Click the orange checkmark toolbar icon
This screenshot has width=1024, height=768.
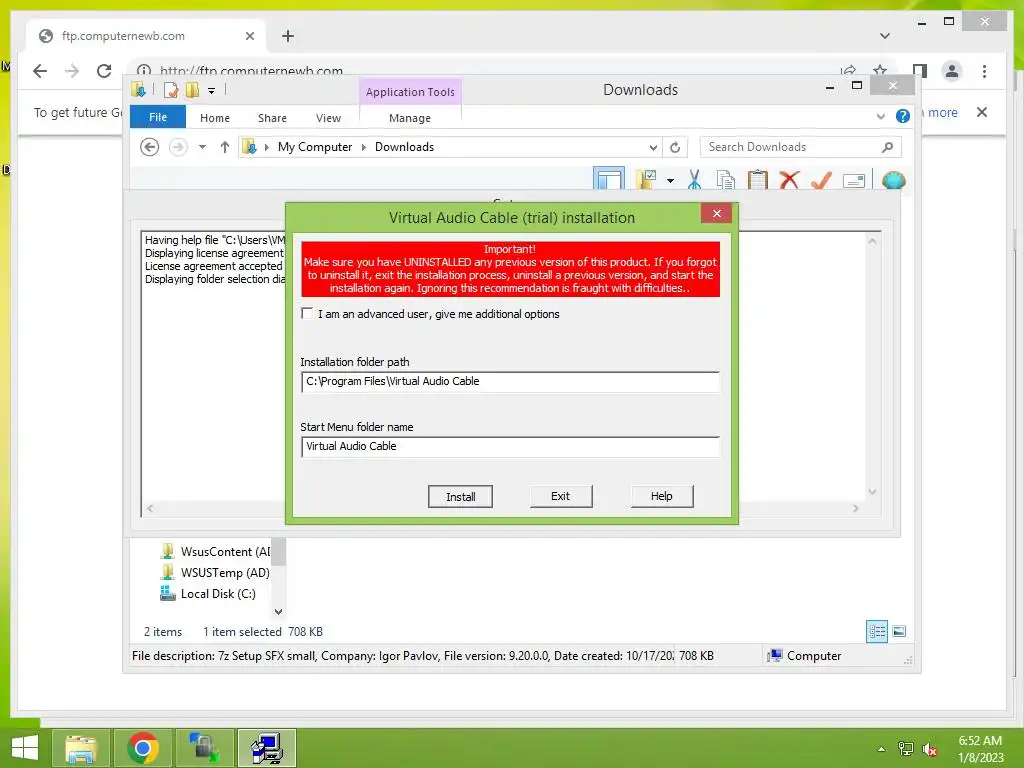click(822, 180)
